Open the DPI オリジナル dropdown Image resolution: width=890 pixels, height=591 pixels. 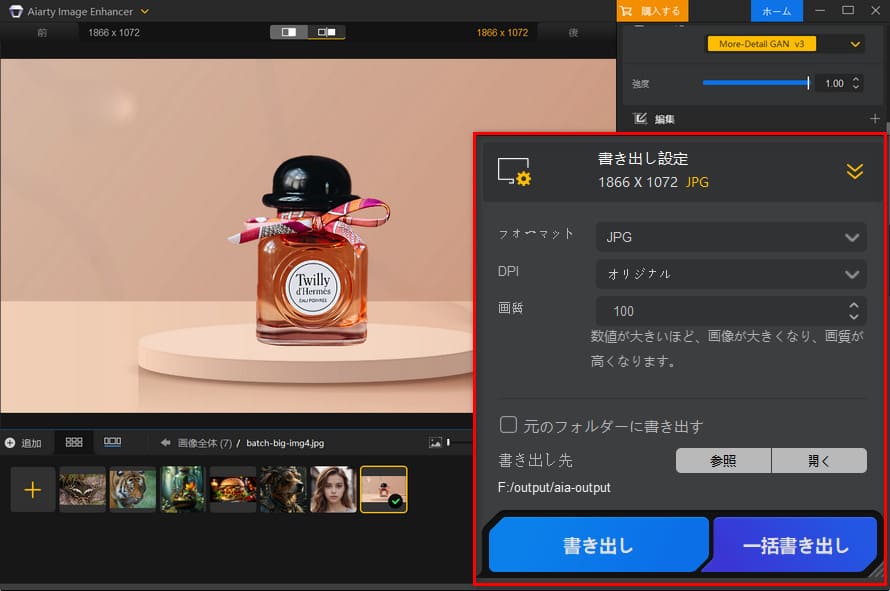pyautogui.click(x=731, y=274)
